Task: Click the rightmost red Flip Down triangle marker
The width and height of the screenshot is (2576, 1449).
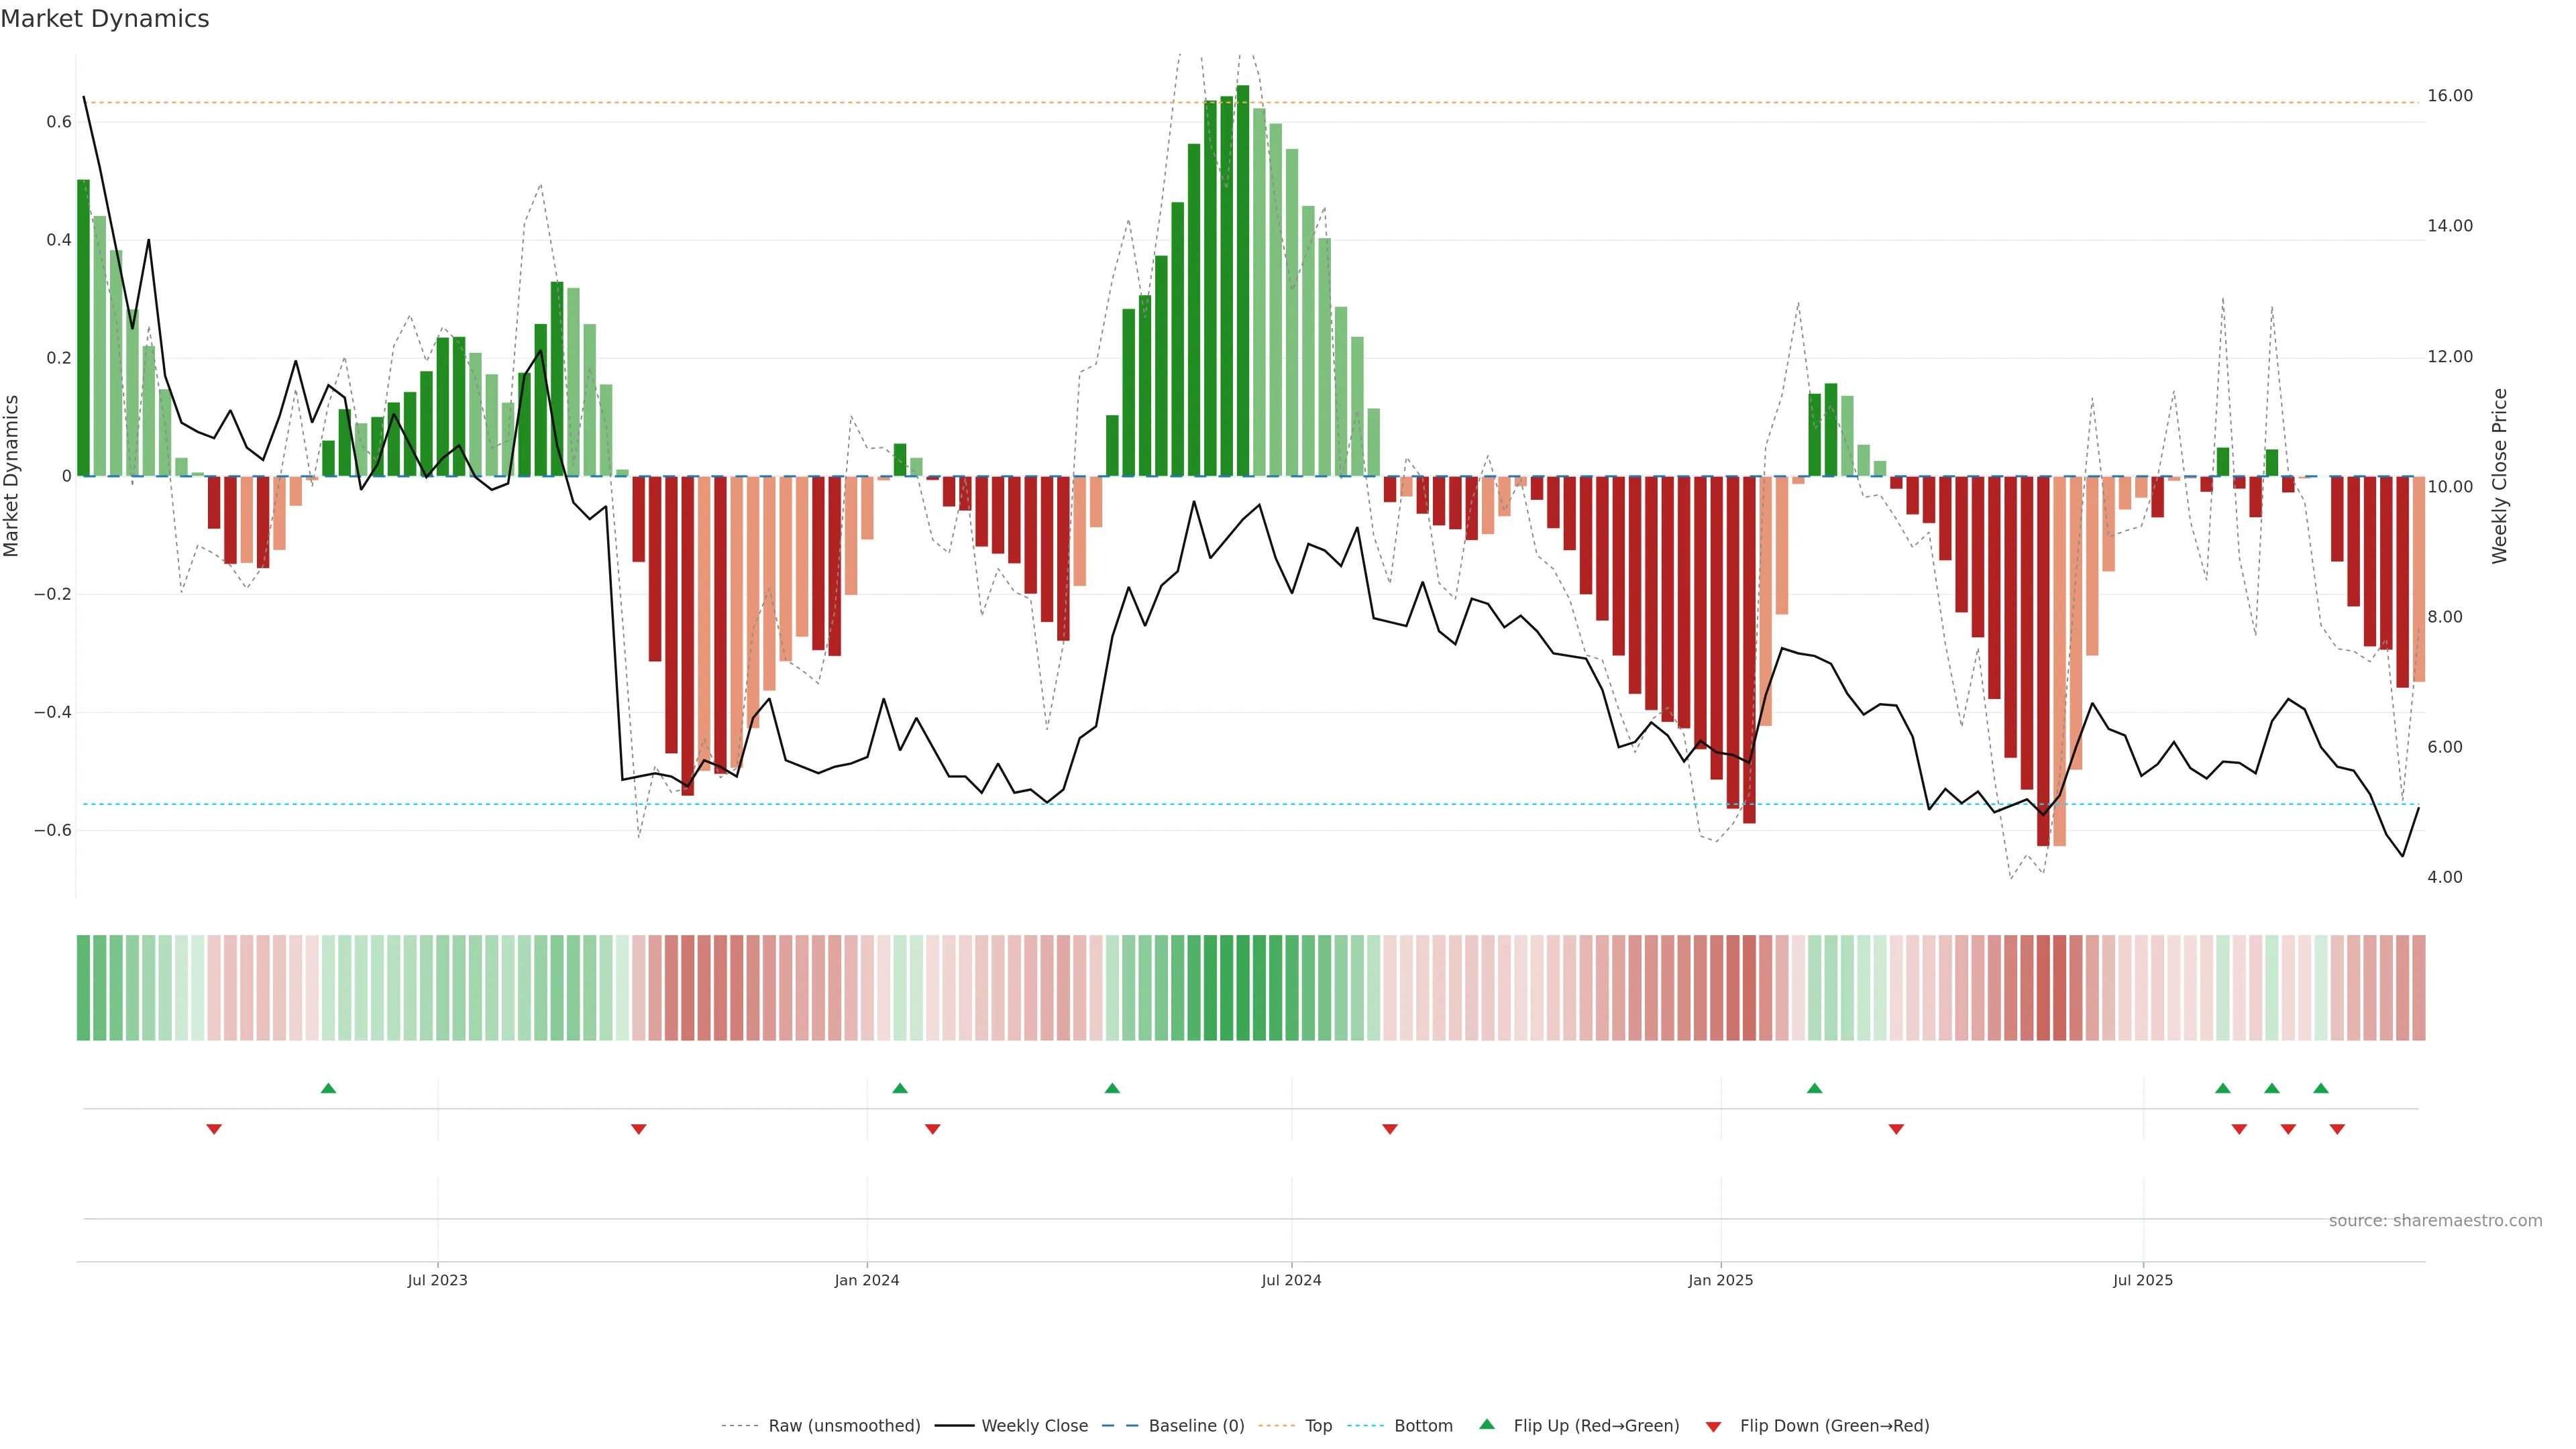Action: tap(2337, 1129)
